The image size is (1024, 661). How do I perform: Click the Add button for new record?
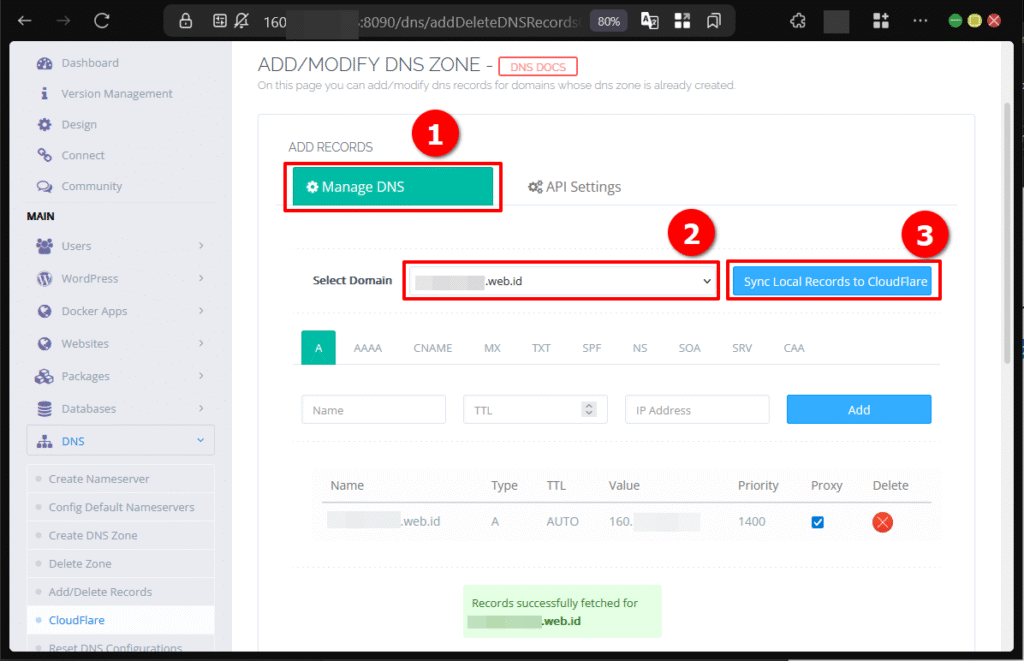point(858,409)
